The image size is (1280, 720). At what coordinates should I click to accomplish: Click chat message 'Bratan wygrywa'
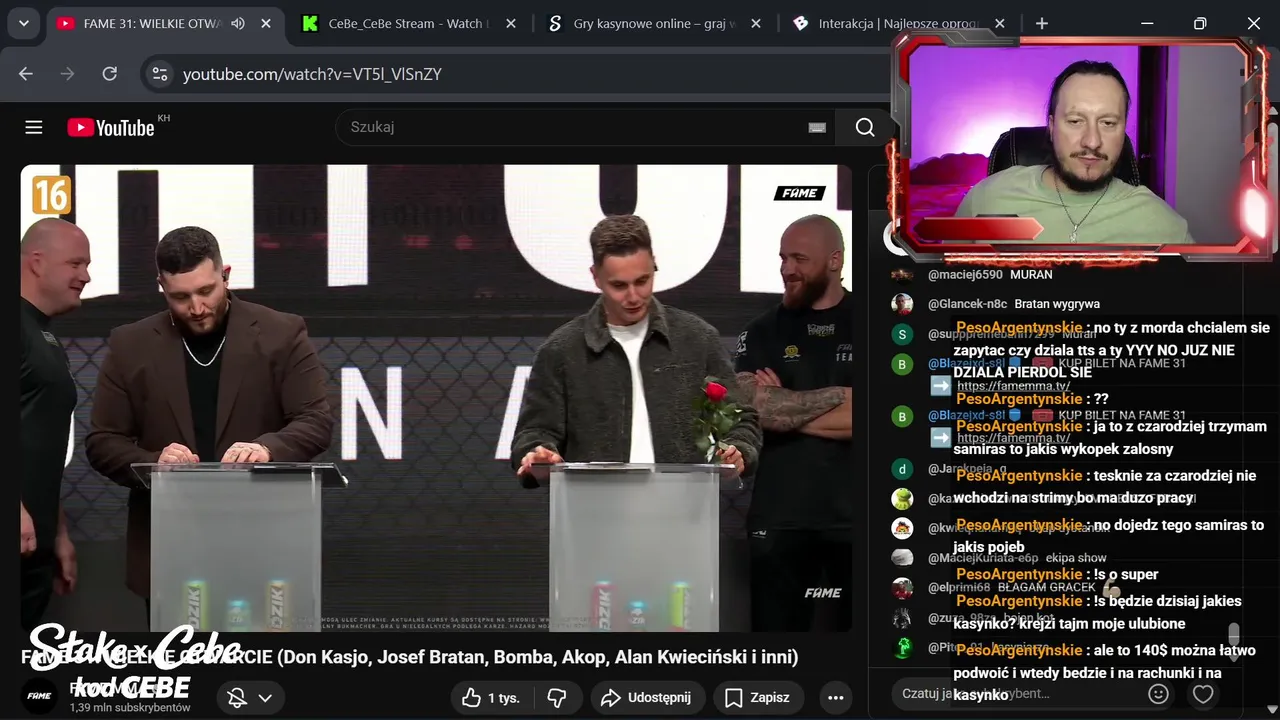(x=1057, y=304)
